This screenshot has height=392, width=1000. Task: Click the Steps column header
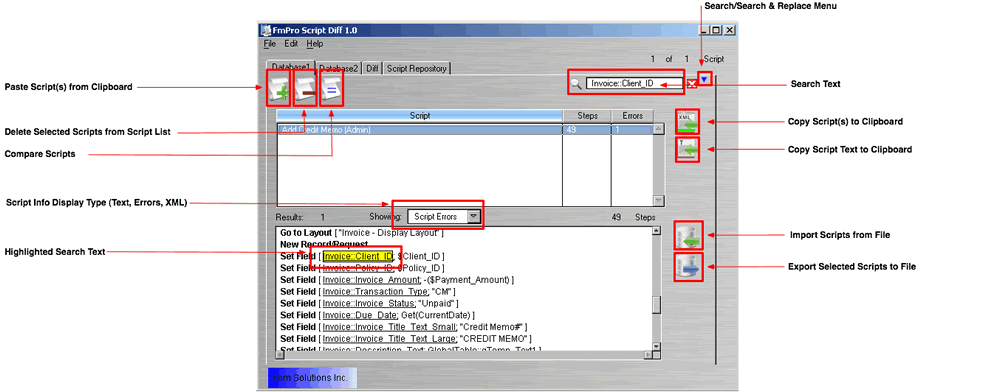[x=587, y=115]
